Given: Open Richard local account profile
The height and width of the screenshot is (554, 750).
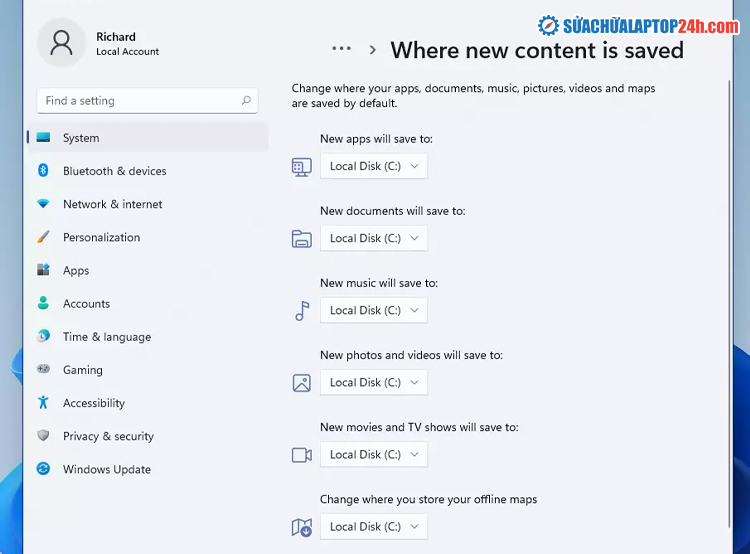Looking at the screenshot, I should tap(100, 43).
